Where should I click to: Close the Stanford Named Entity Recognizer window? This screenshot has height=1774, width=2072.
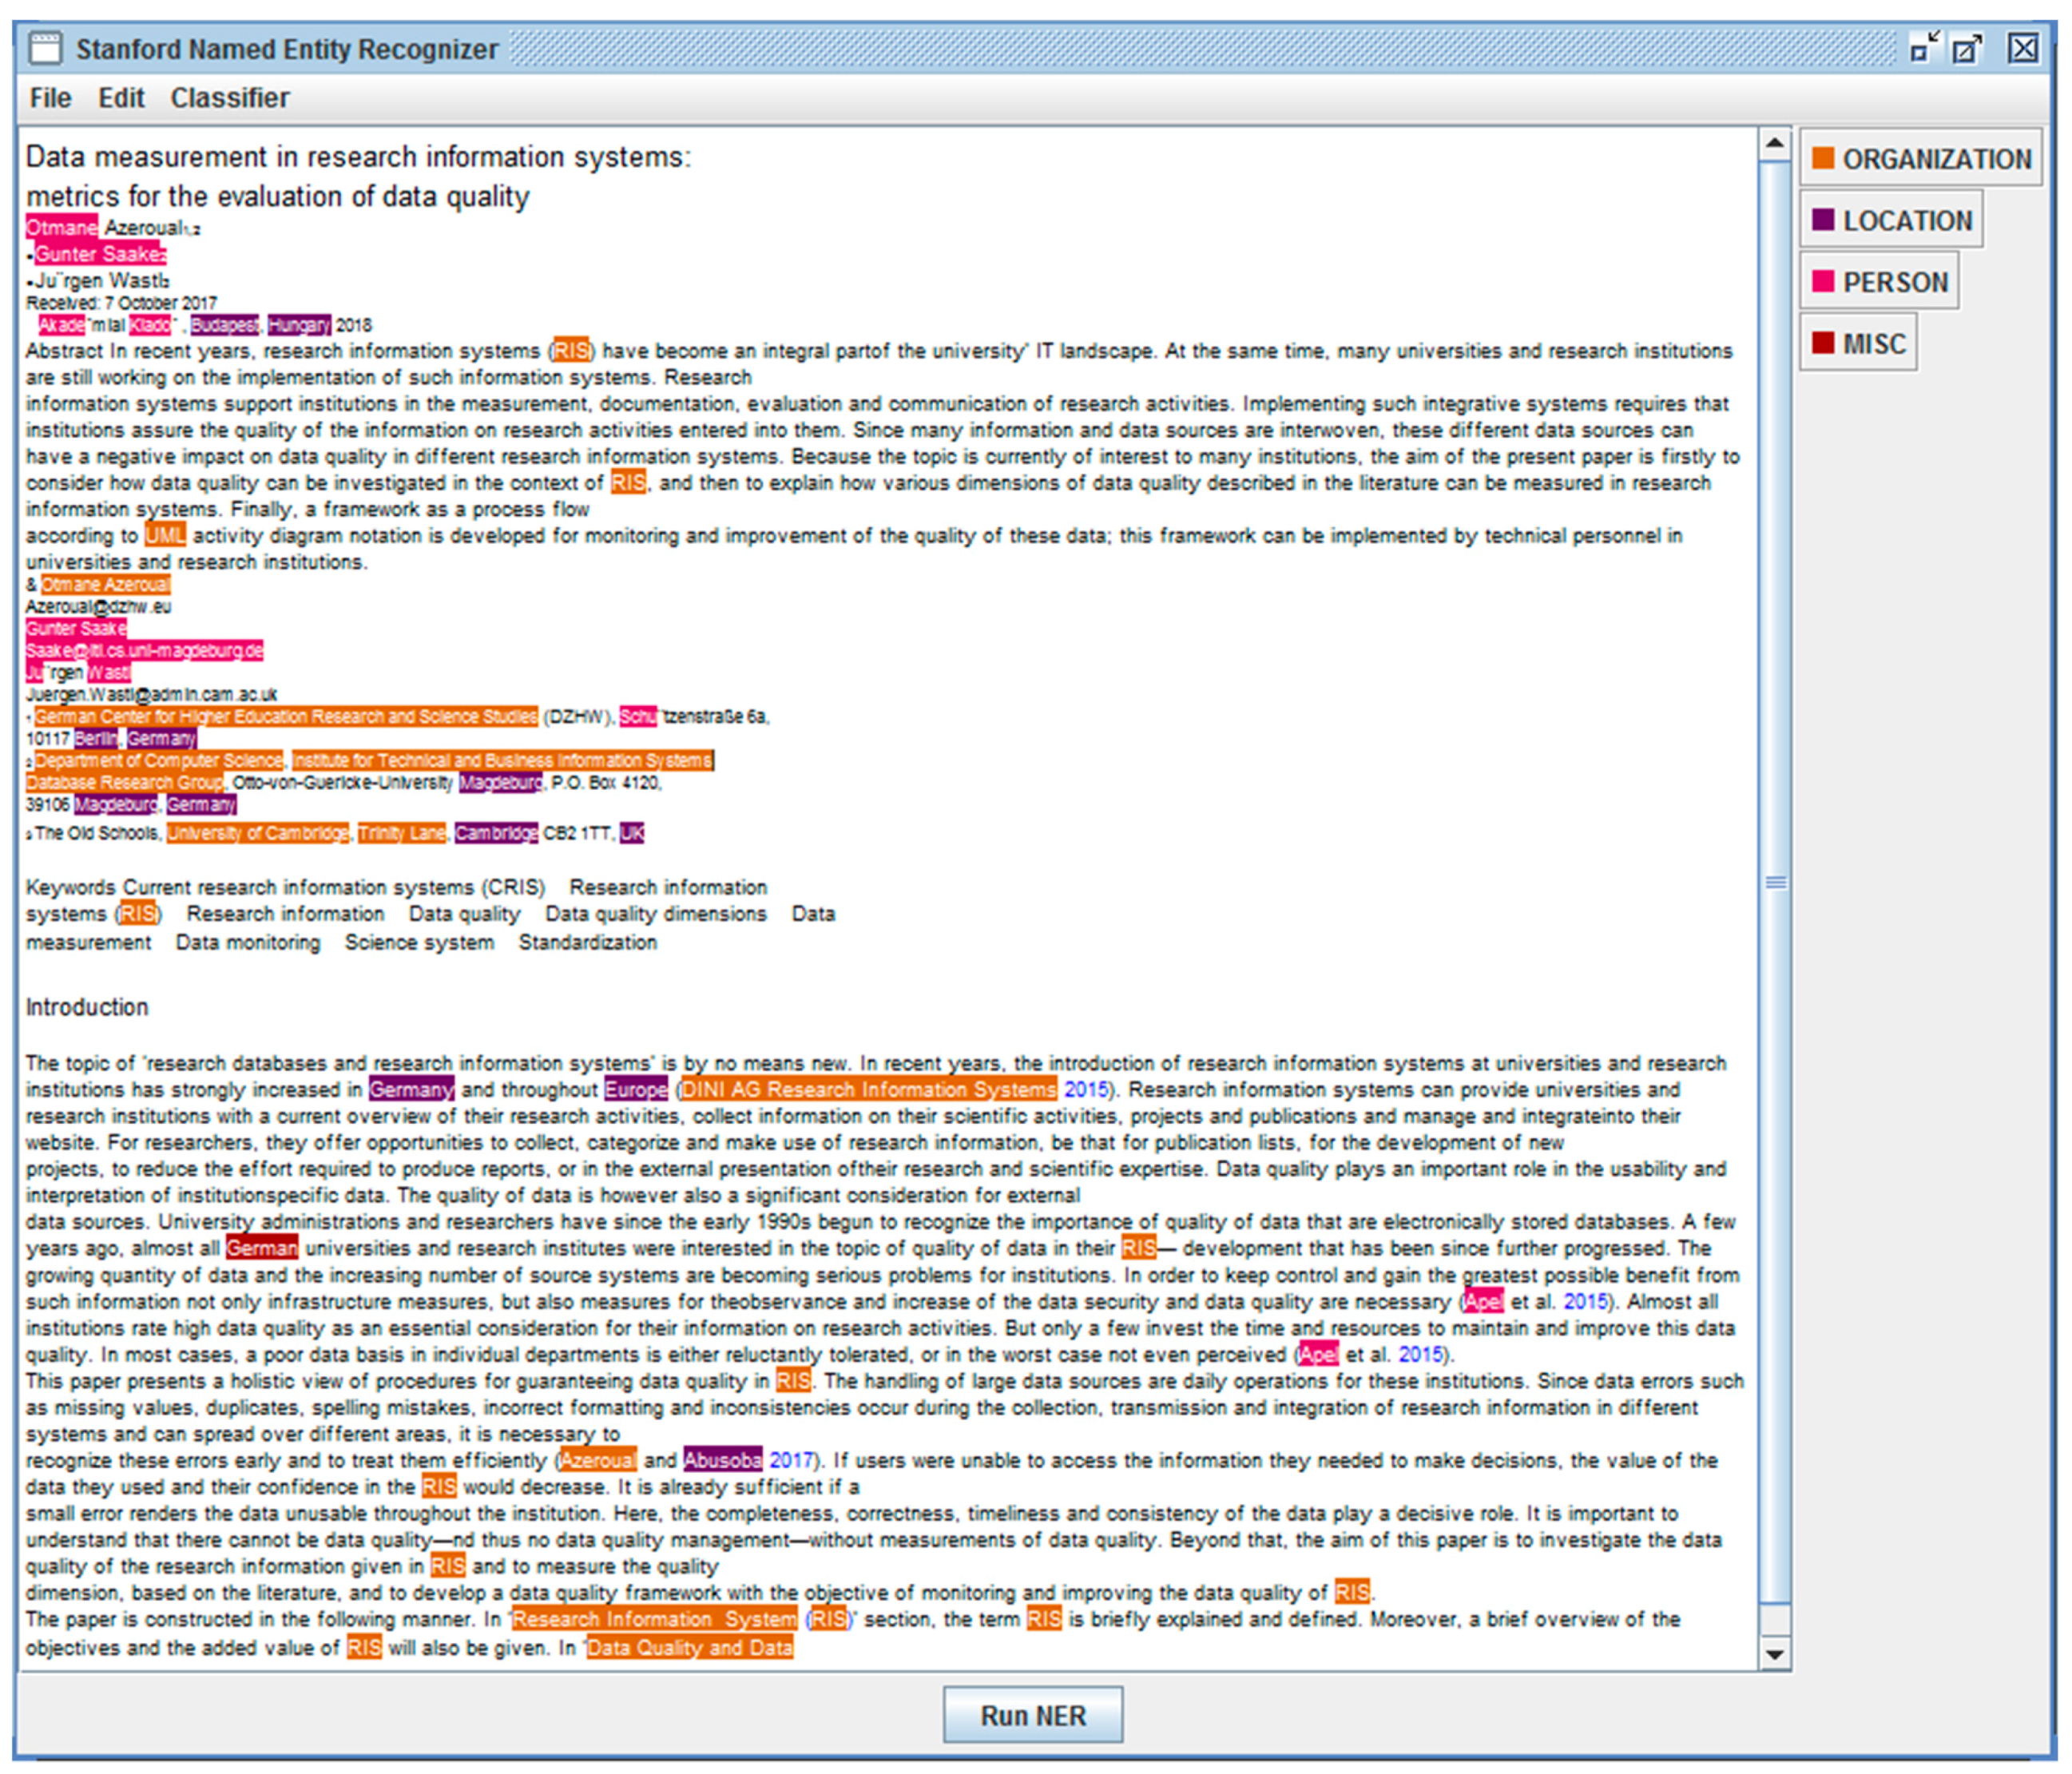pyautogui.click(x=2023, y=48)
